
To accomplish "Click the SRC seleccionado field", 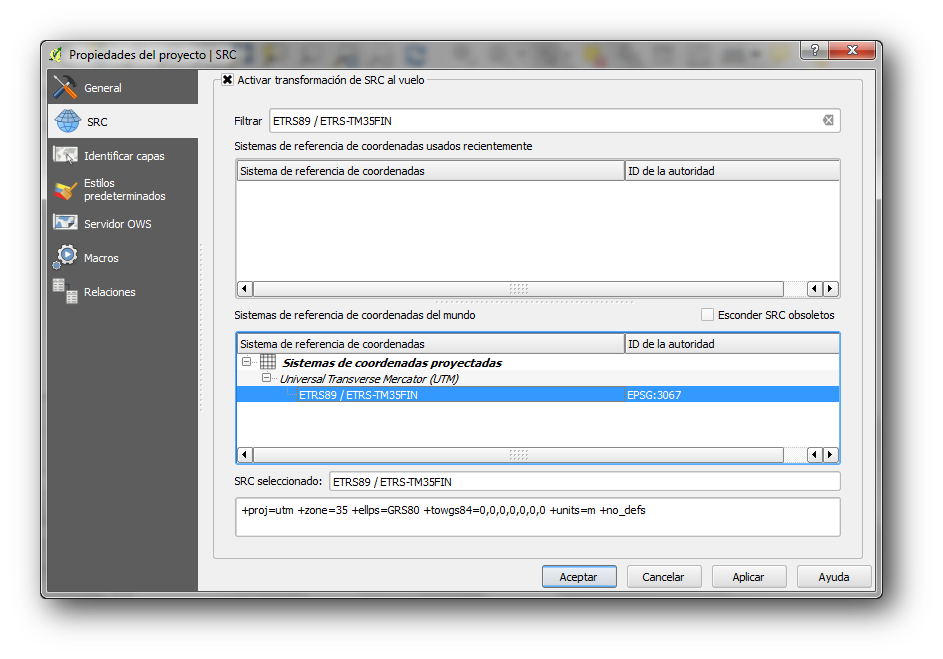I will (585, 482).
